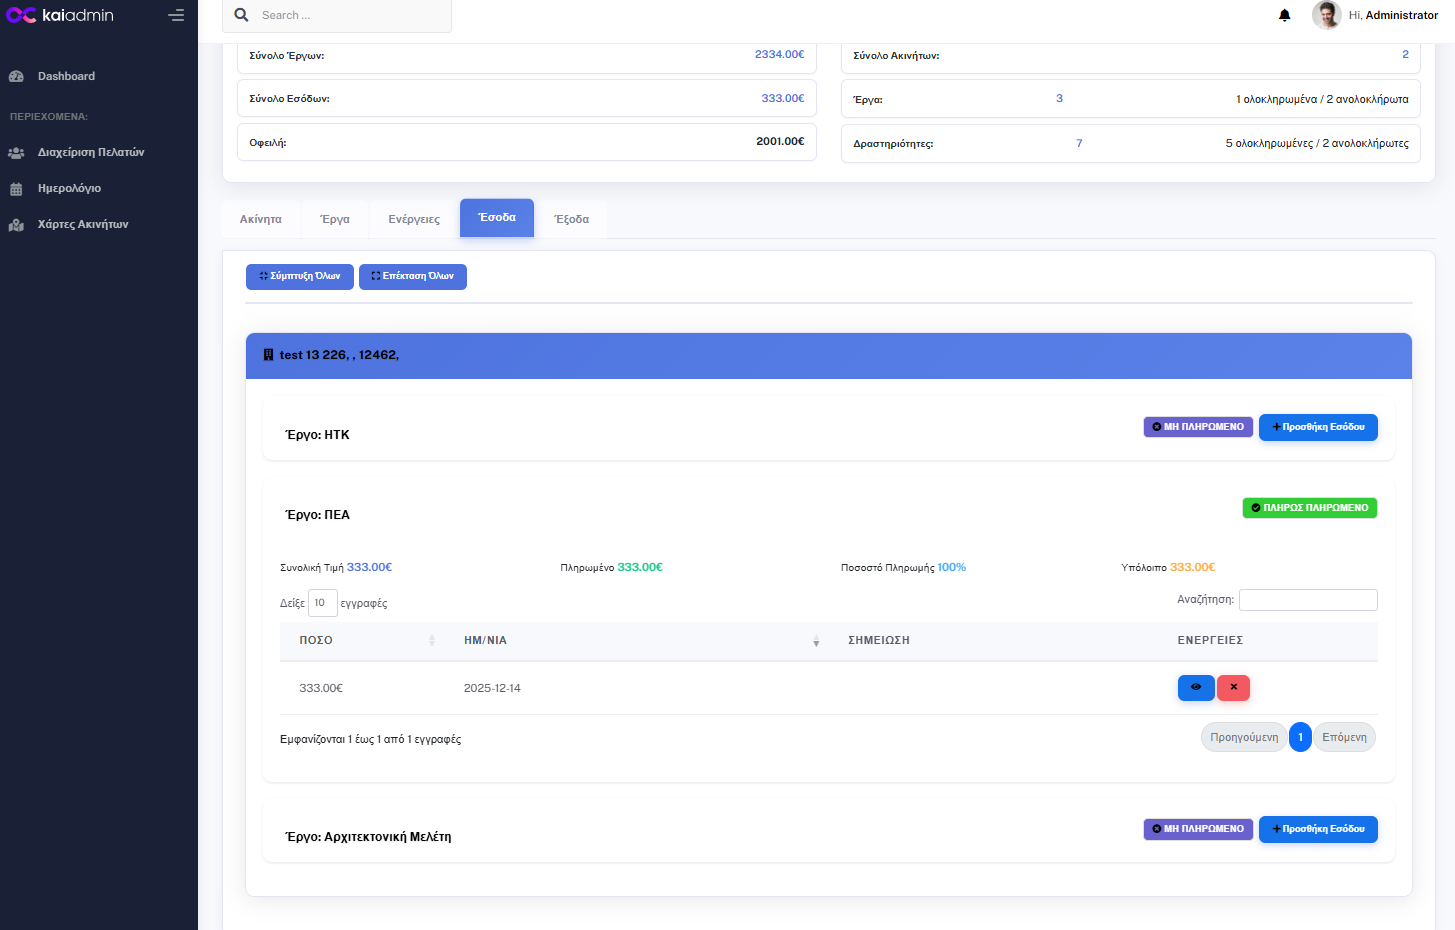Open Χάρτες Ακινήτων in the sidebar

[82, 224]
